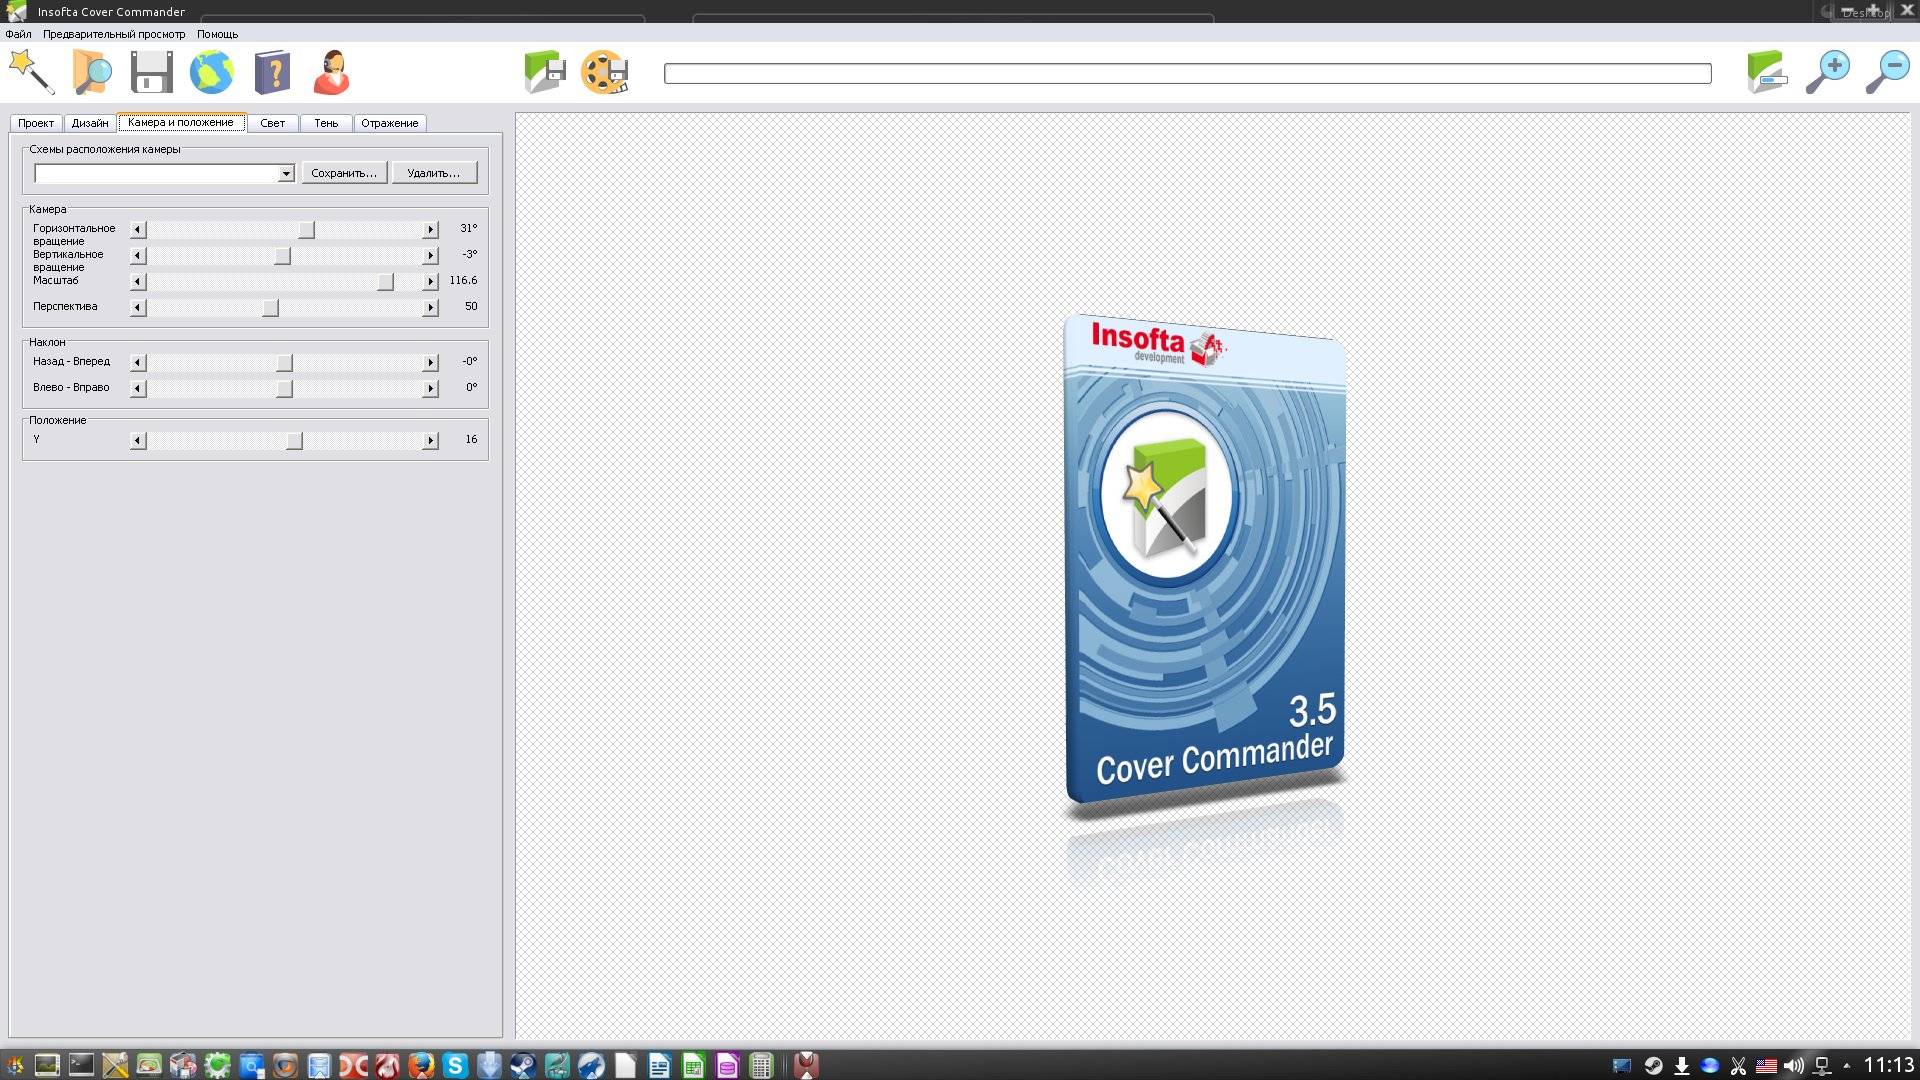
Task: Decrease Влево - Вправо tilt with left arrow
Action: coord(138,389)
